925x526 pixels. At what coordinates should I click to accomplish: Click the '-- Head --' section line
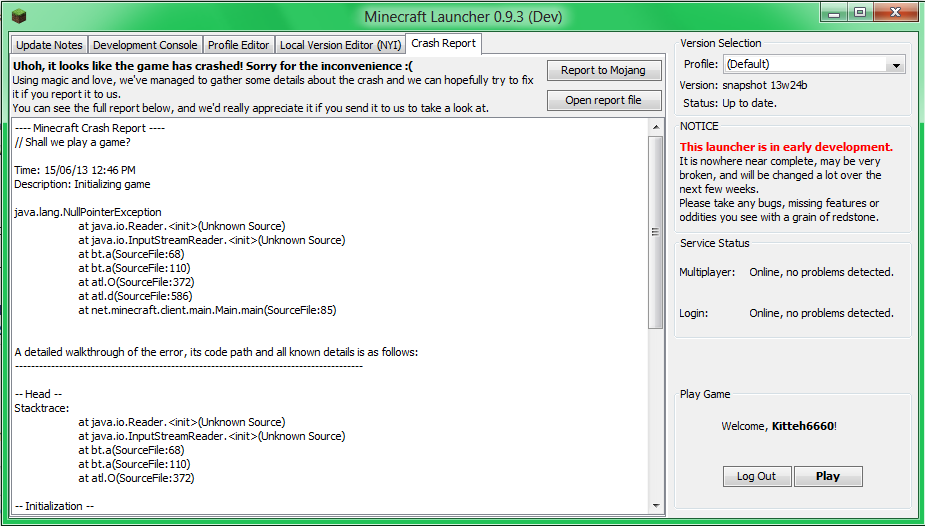point(38,394)
